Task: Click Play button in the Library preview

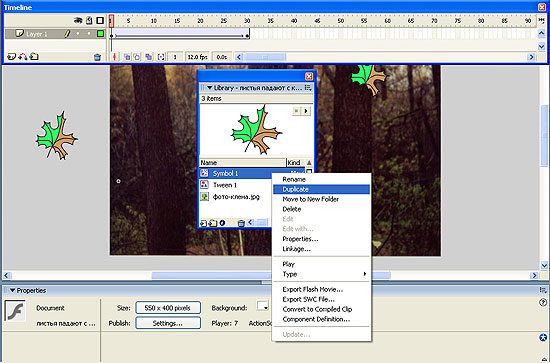Action: pos(306,111)
